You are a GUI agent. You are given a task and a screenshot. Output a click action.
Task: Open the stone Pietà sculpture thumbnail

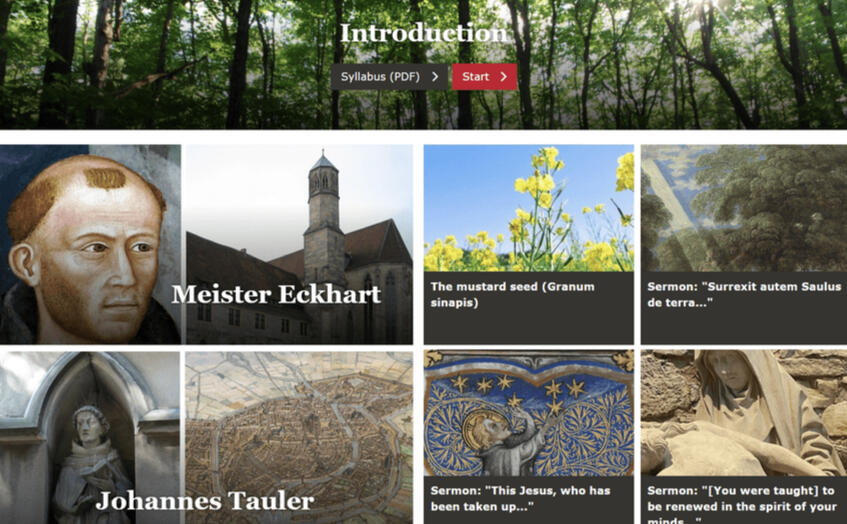[744, 413]
